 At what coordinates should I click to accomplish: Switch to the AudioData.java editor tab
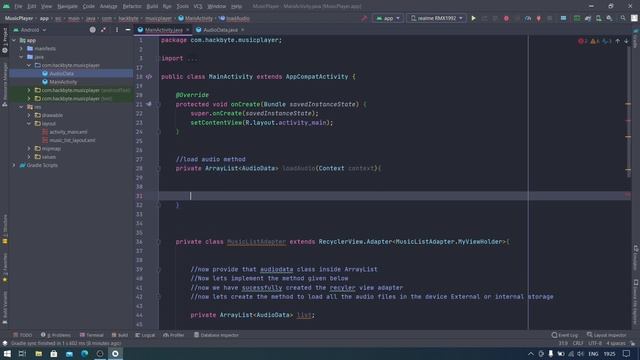(220, 30)
